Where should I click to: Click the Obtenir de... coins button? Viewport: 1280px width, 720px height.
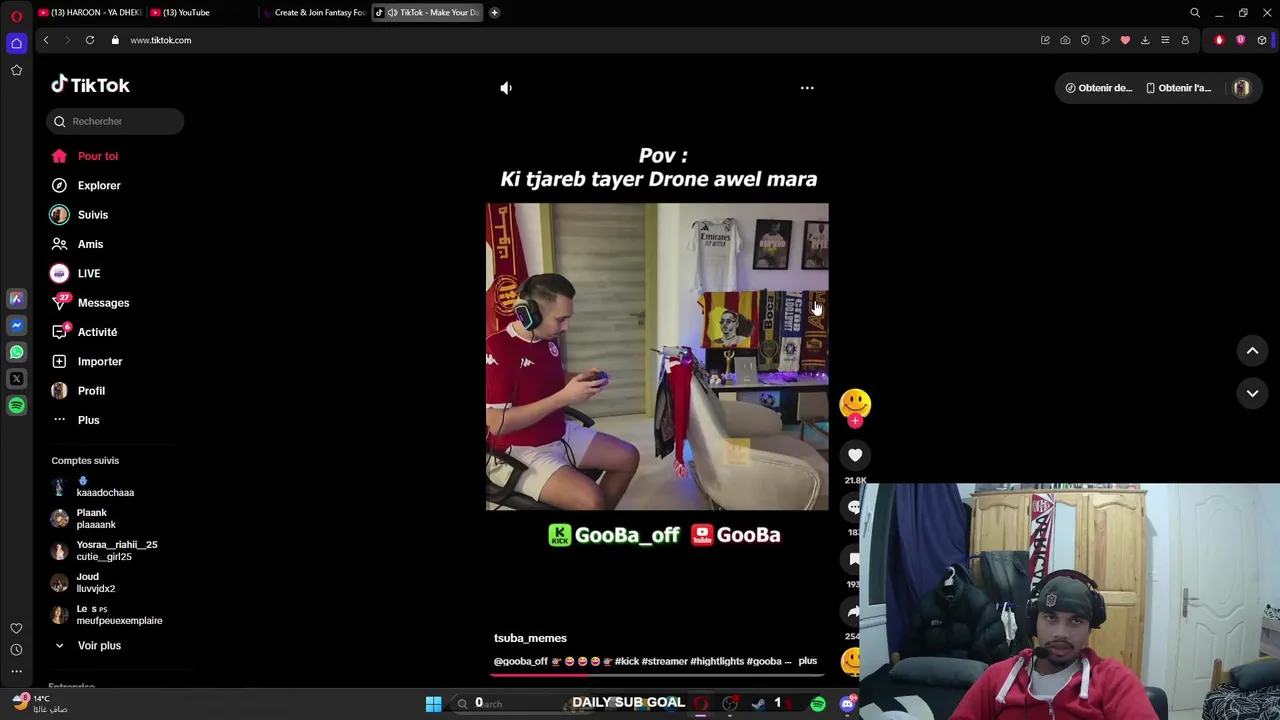pos(1098,88)
